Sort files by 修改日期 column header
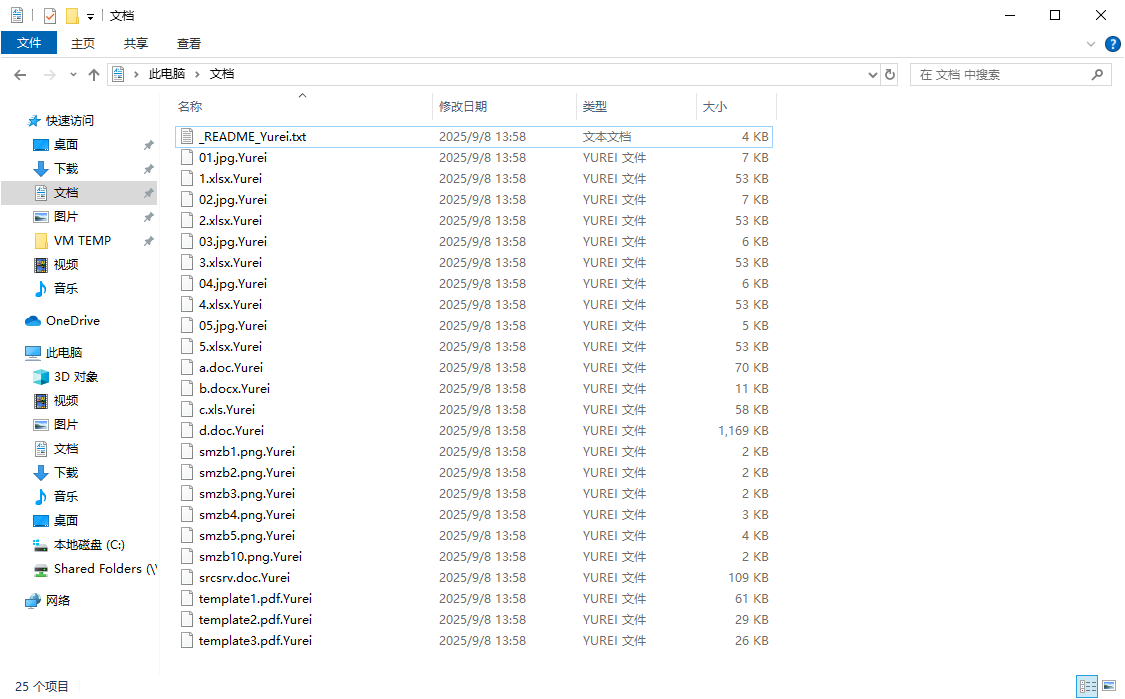This screenshot has width=1125, height=699. 463,106
